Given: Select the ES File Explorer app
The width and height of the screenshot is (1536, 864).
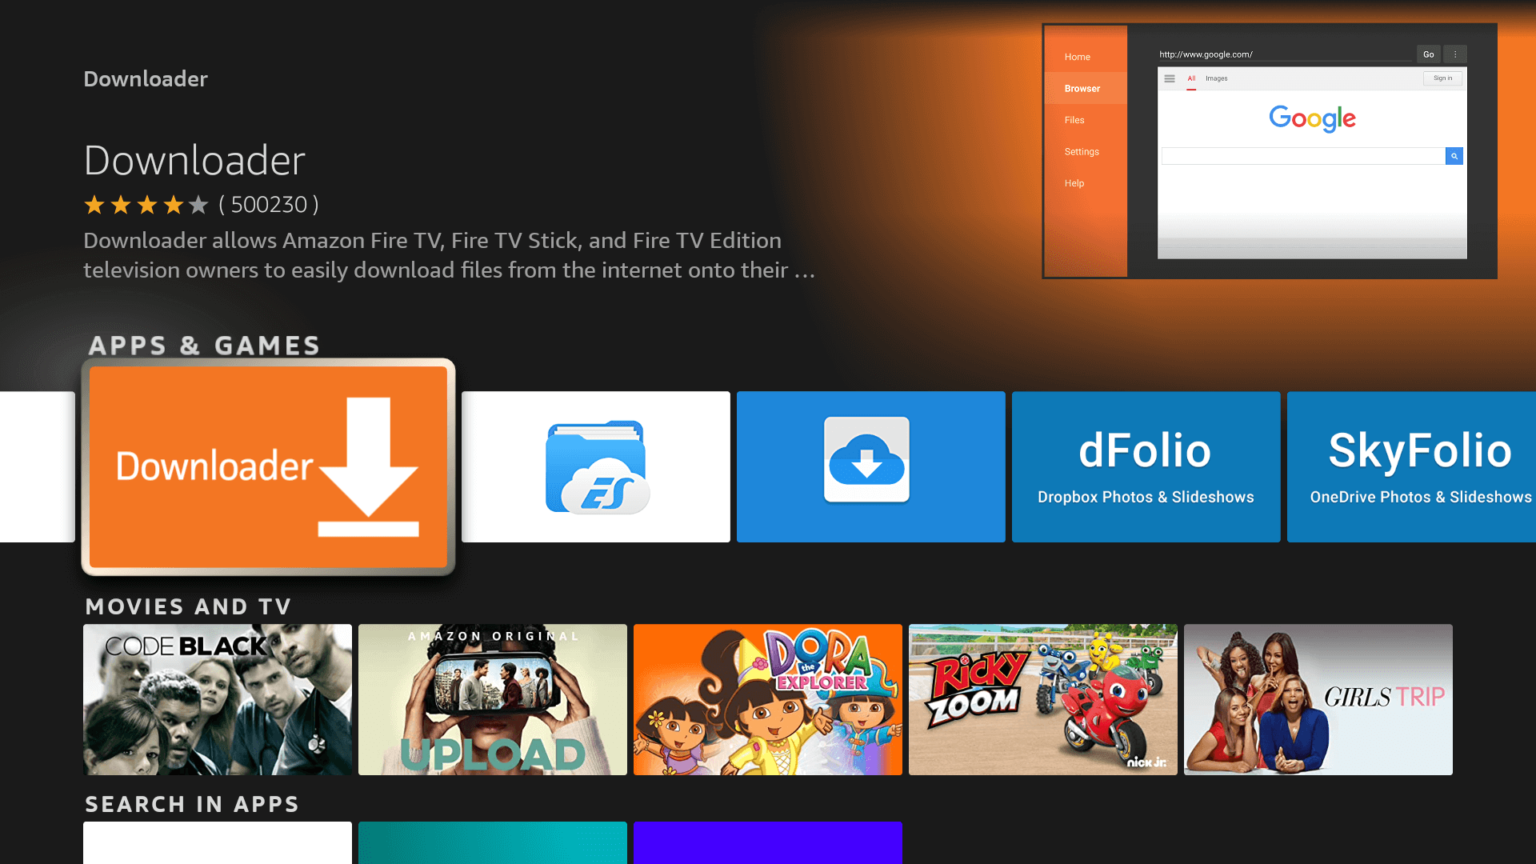Looking at the screenshot, I should point(596,467).
